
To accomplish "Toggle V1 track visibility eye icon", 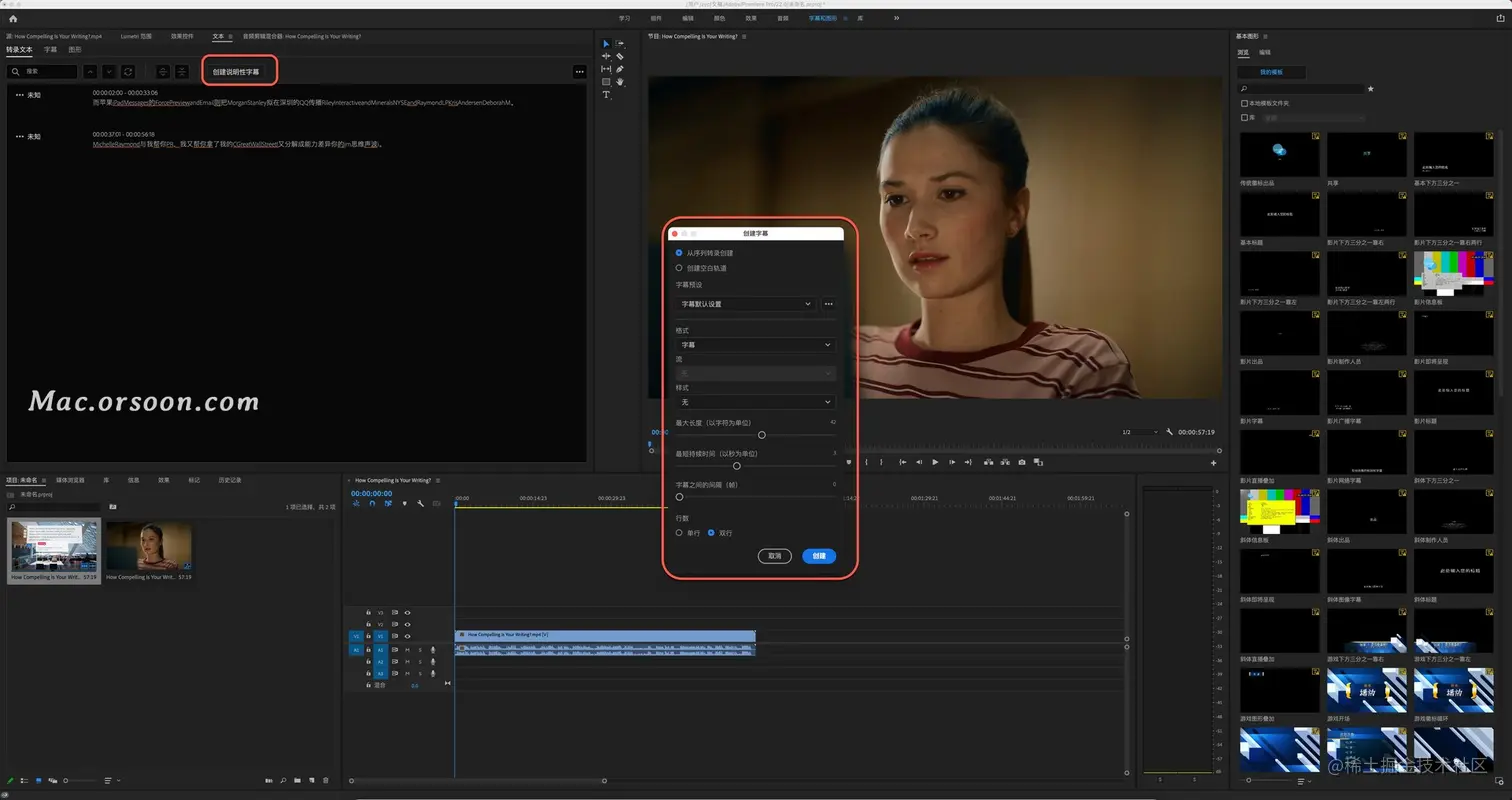I will click(407, 636).
